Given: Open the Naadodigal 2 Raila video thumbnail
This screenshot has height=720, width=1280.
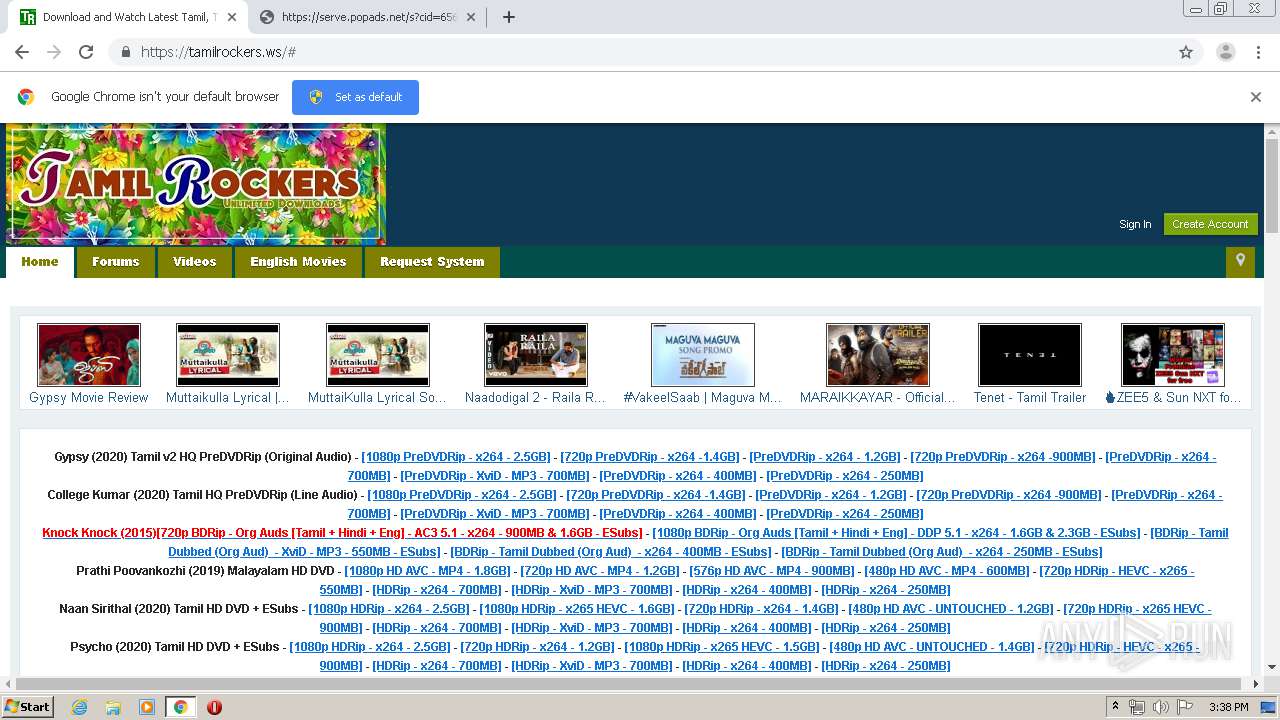Looking at the screenshot, I should [x=536, y=355].
